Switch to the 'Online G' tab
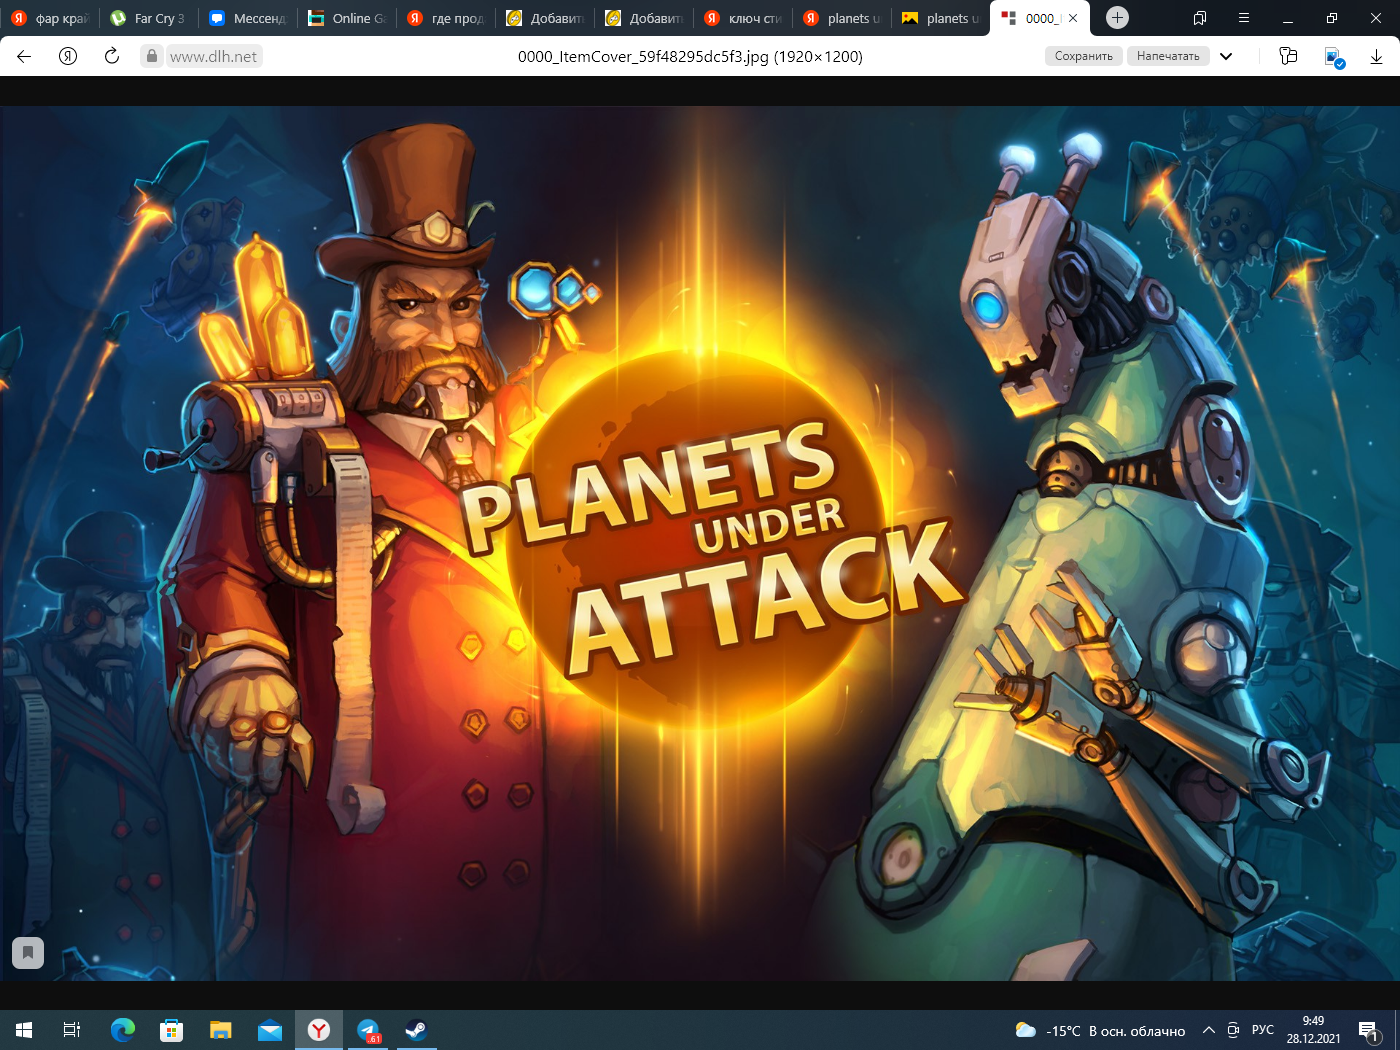This screenshot has height=1050, width=1400. point(347,18)
